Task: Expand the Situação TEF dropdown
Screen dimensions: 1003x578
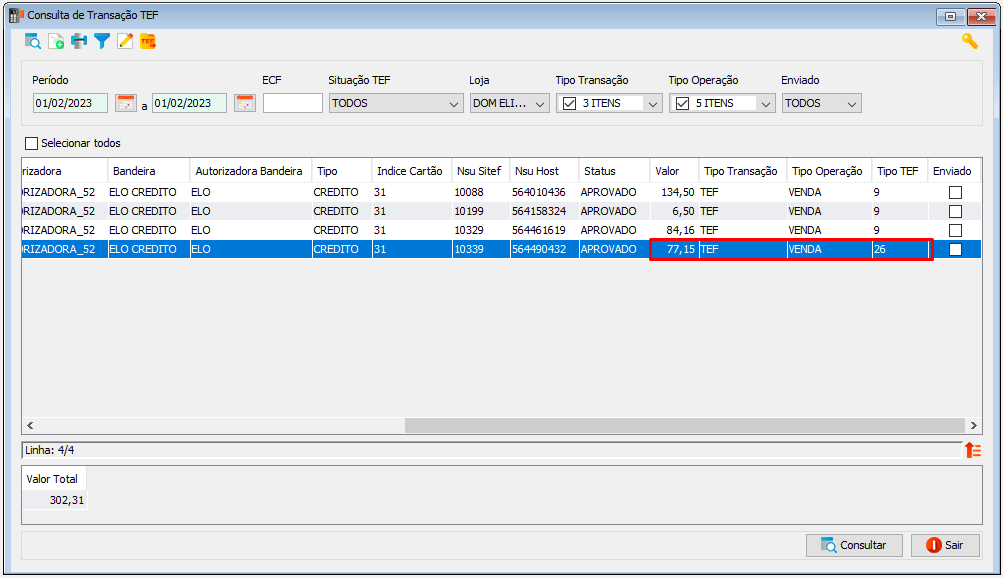Action: pos(454,104)
